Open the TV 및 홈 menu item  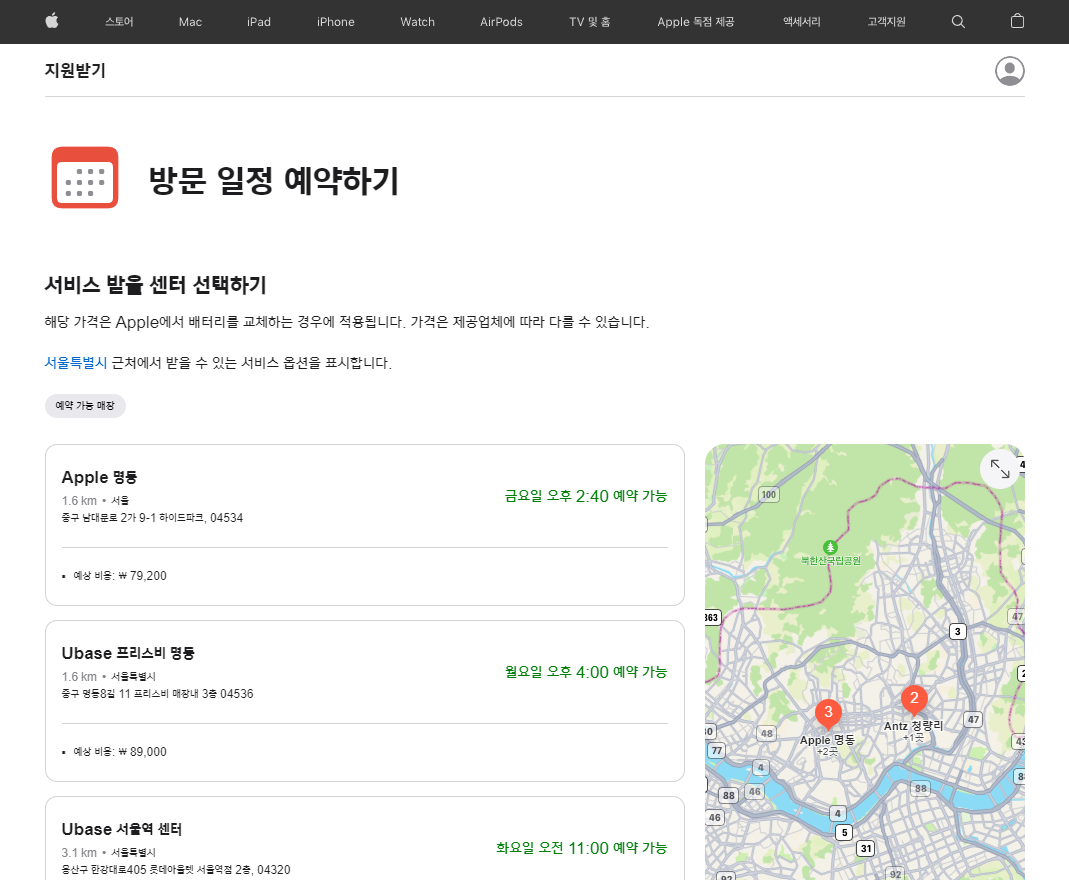[x=590, y=22]
